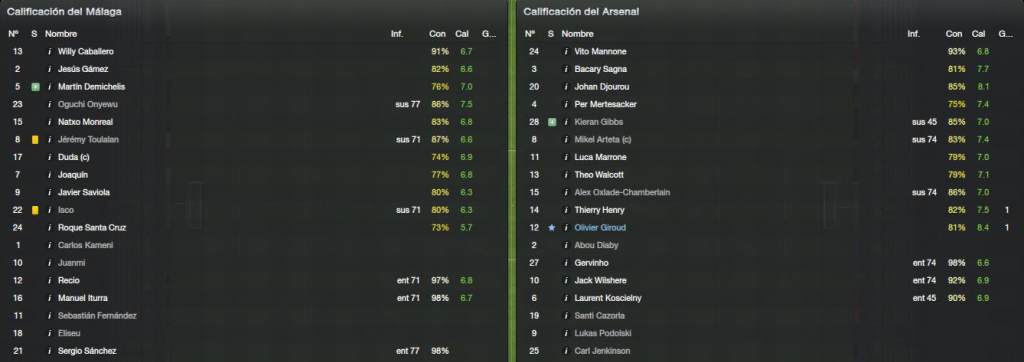The image size is (1024, 362).
Task: Open Javier Saviola player profile
Action: [84, 193]
